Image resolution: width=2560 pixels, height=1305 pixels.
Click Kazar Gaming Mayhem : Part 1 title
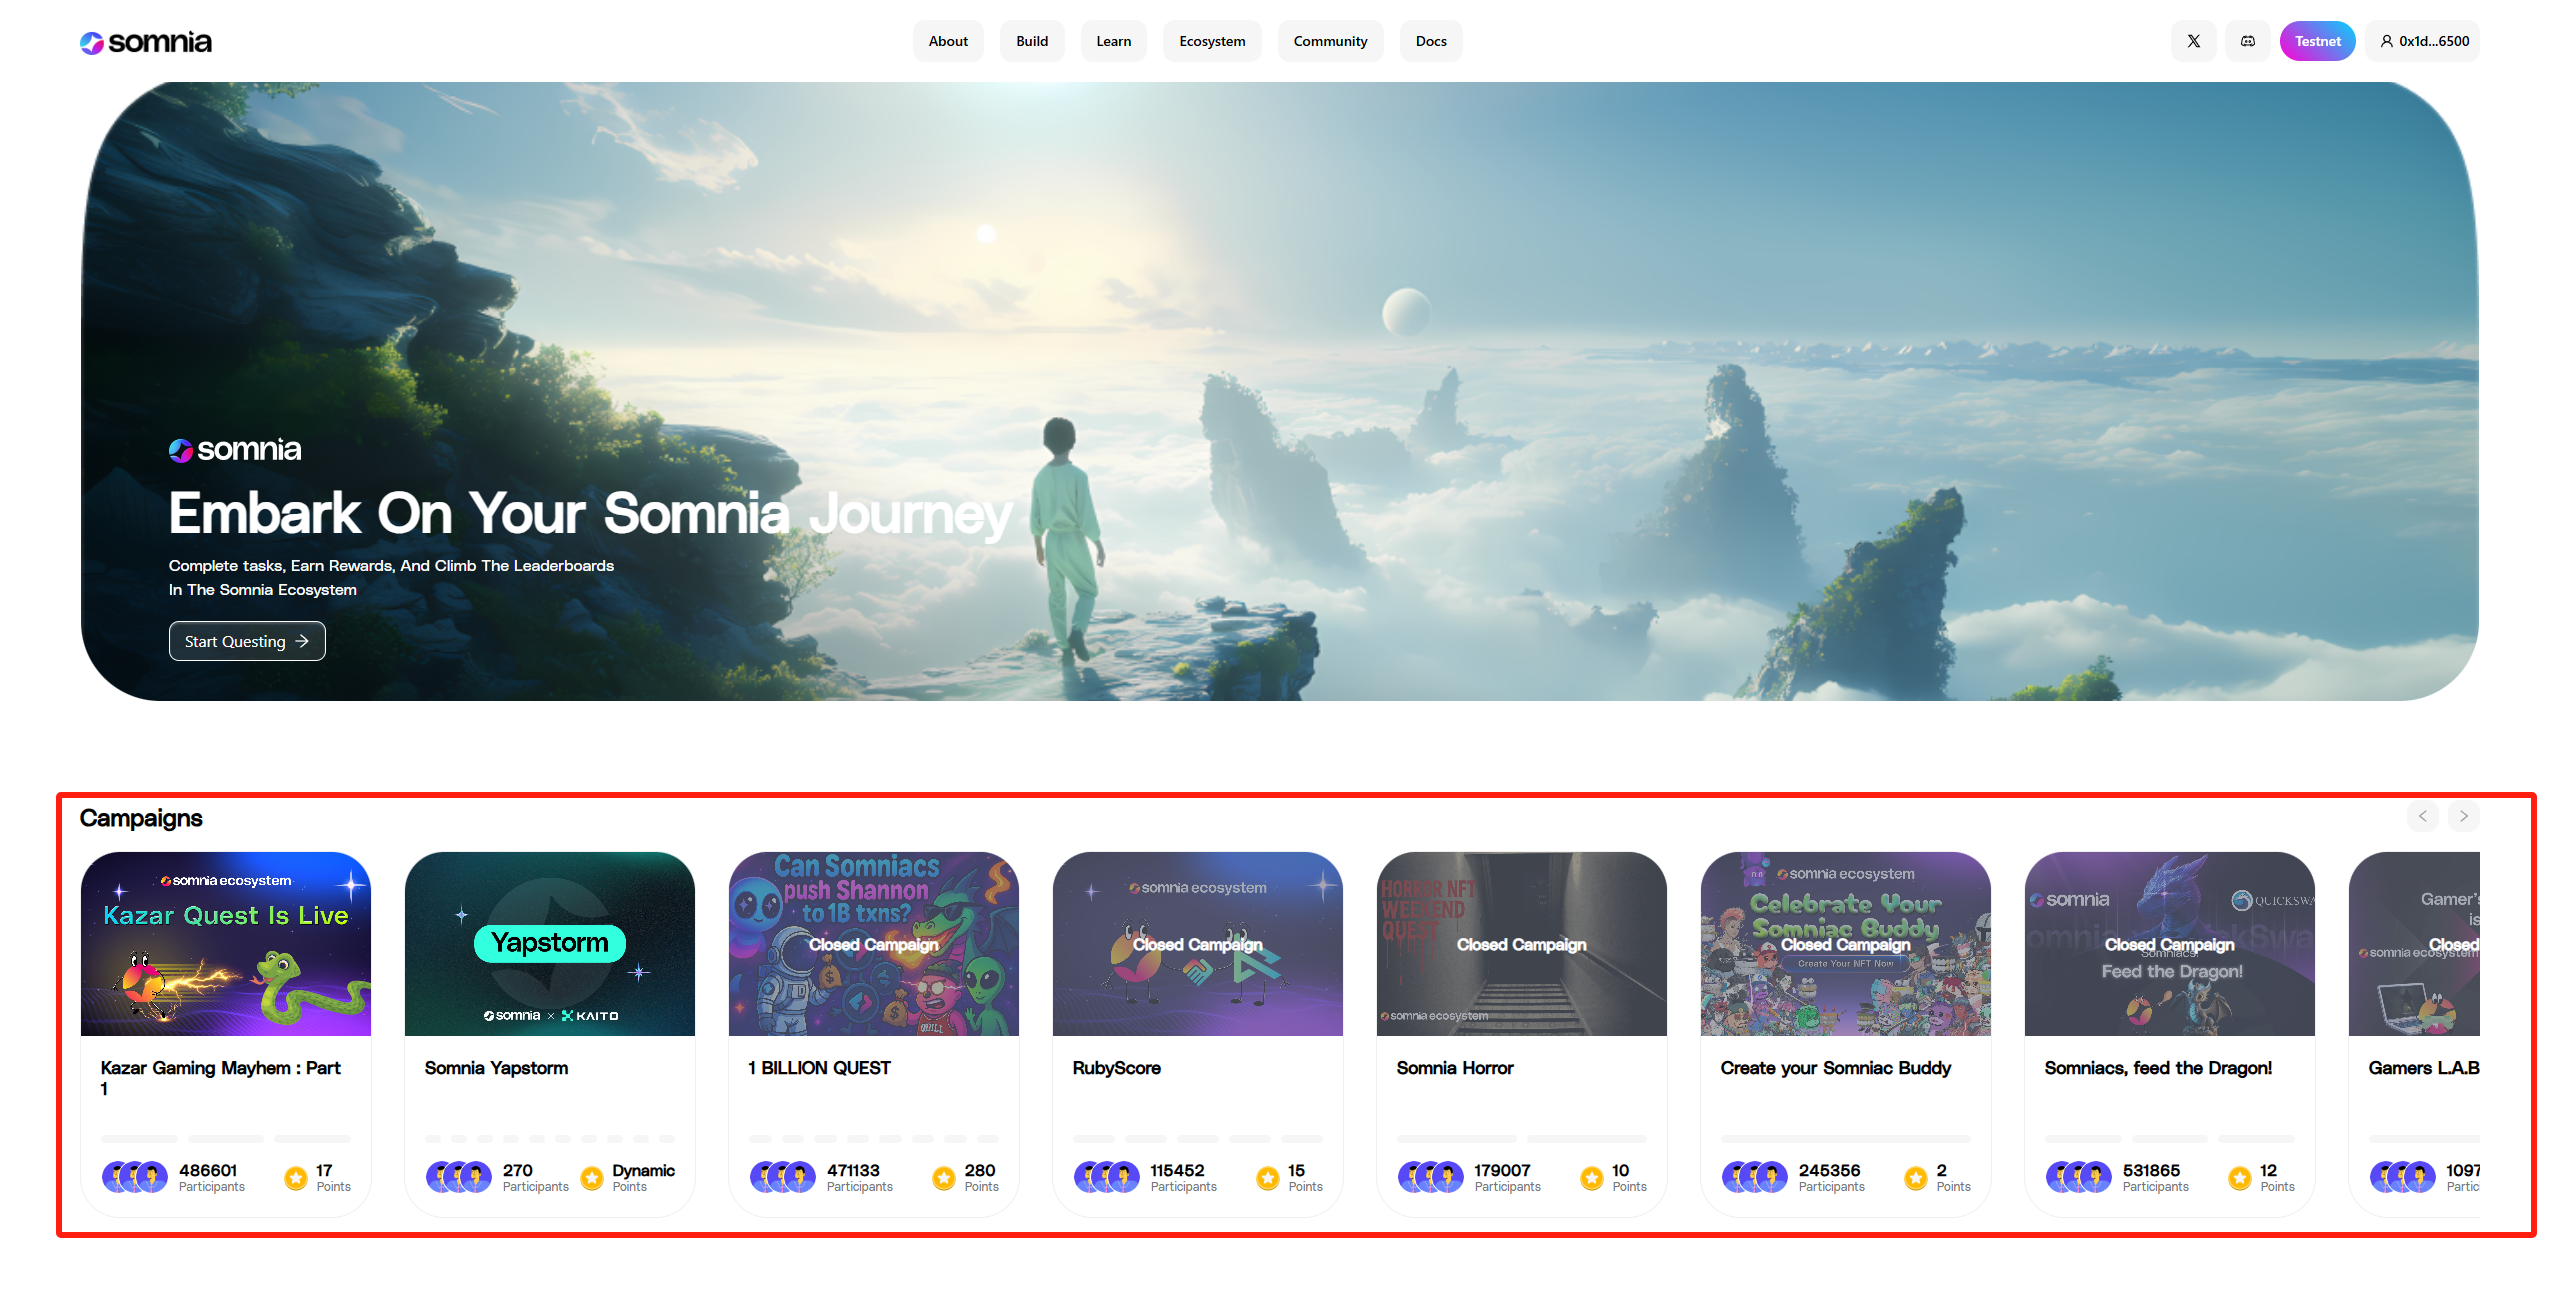tap(221, 1078)
